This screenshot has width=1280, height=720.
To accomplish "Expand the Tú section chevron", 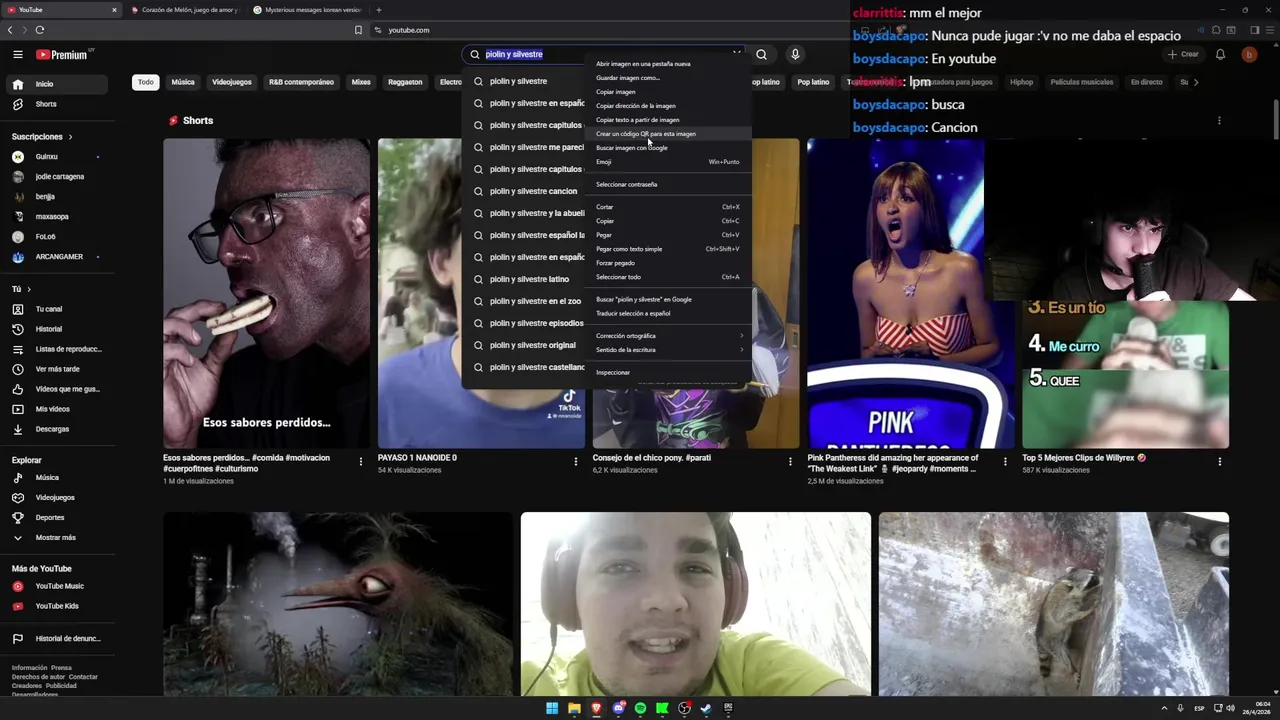I will pos(28,289).
